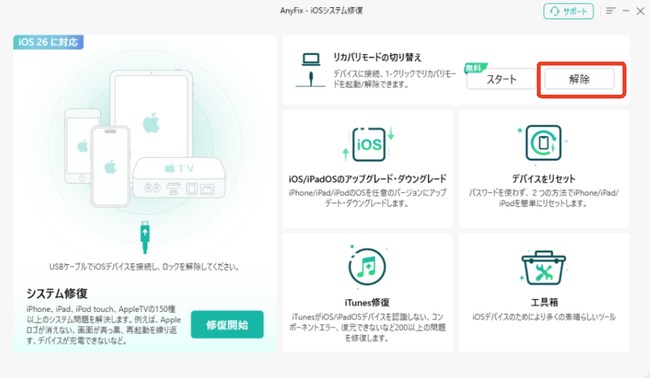This screenshot has width=650, height=379.
Task: Click the サポート support button
Action: click(568, 11)
